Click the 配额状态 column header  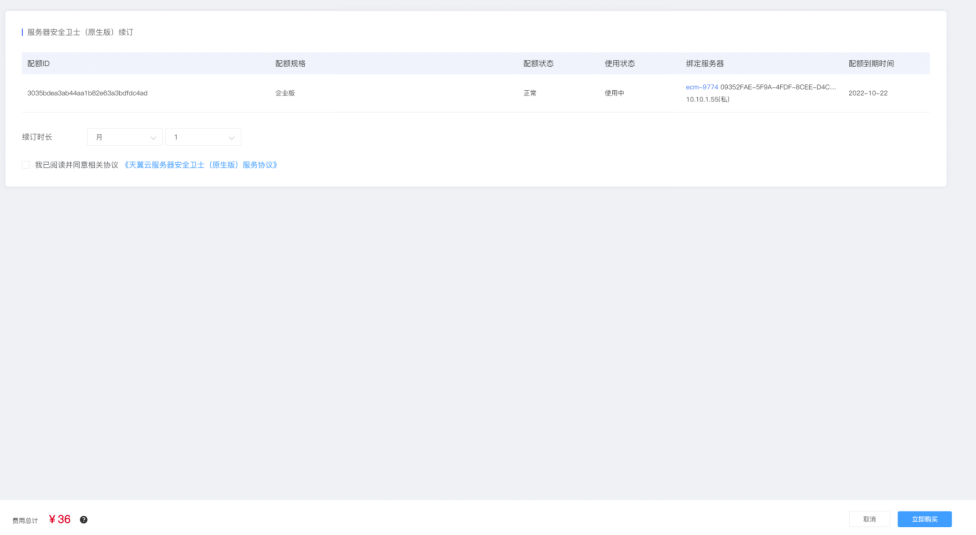pyautogui.click(x=538, y=63)
